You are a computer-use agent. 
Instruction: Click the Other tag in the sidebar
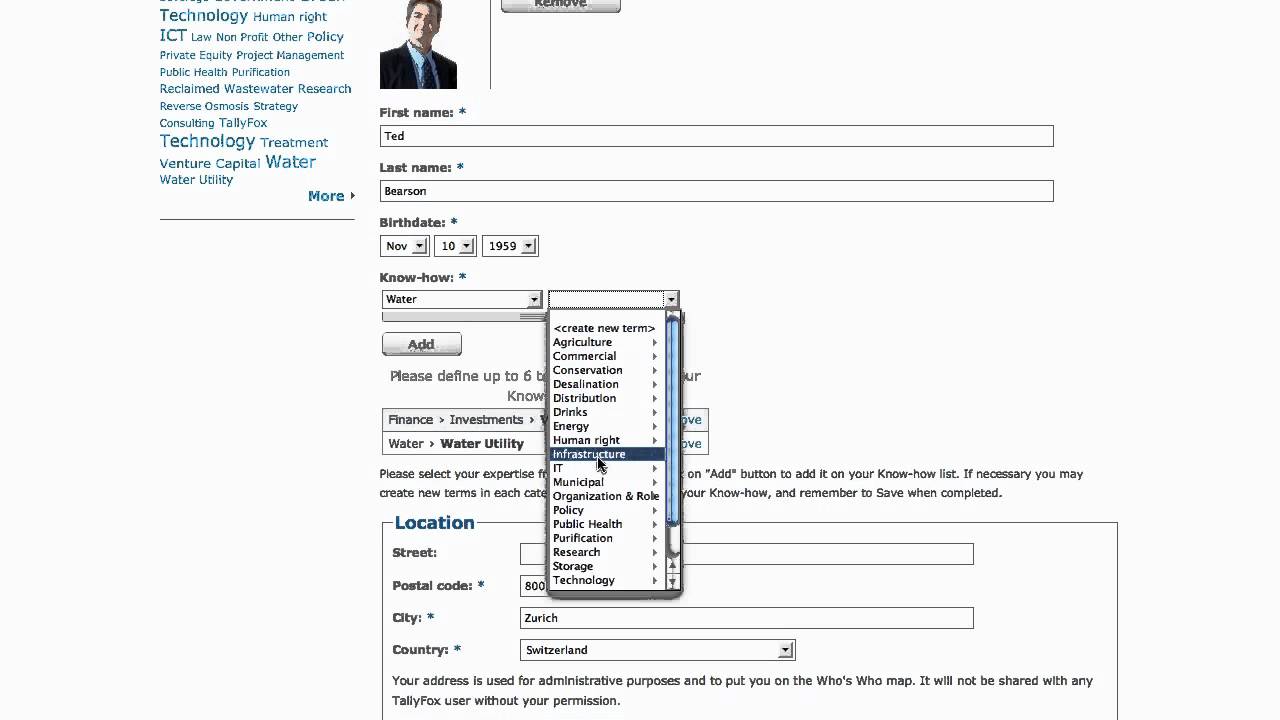[288, 37]
